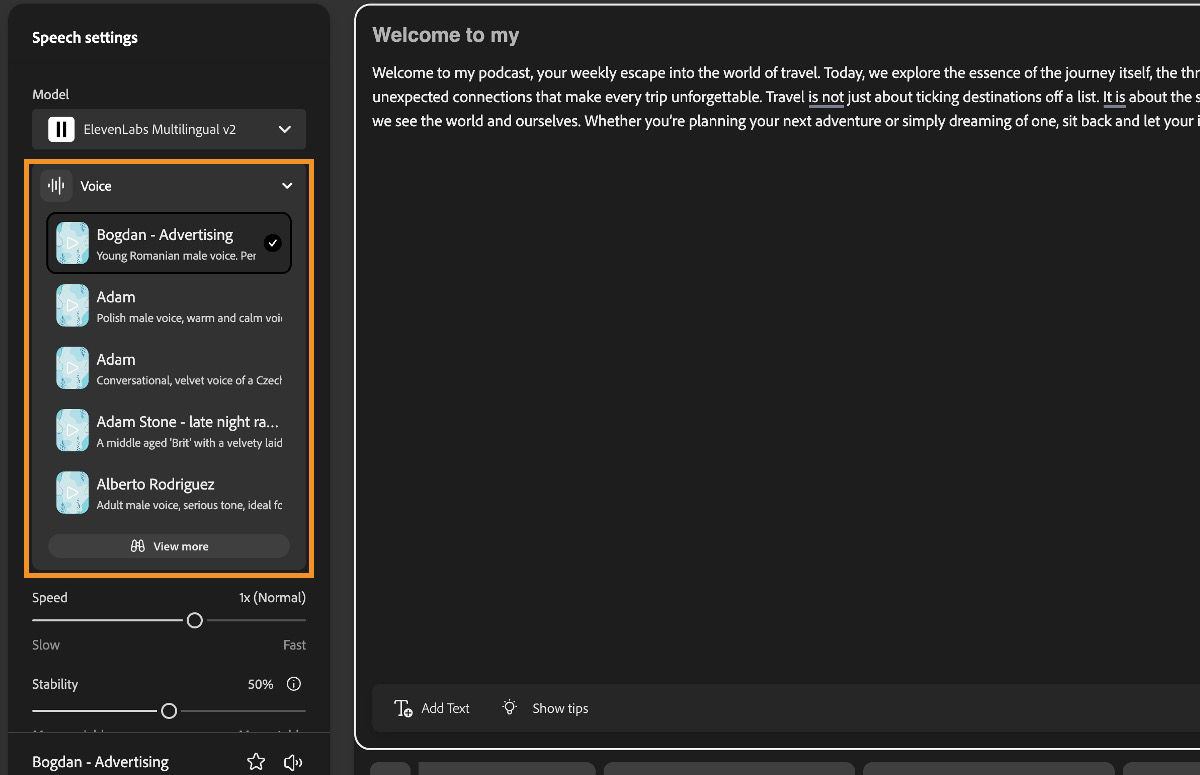Favorite Bogdan - Advertising using the star
This screenshot has width=1200, height=775.
(256, 761)
